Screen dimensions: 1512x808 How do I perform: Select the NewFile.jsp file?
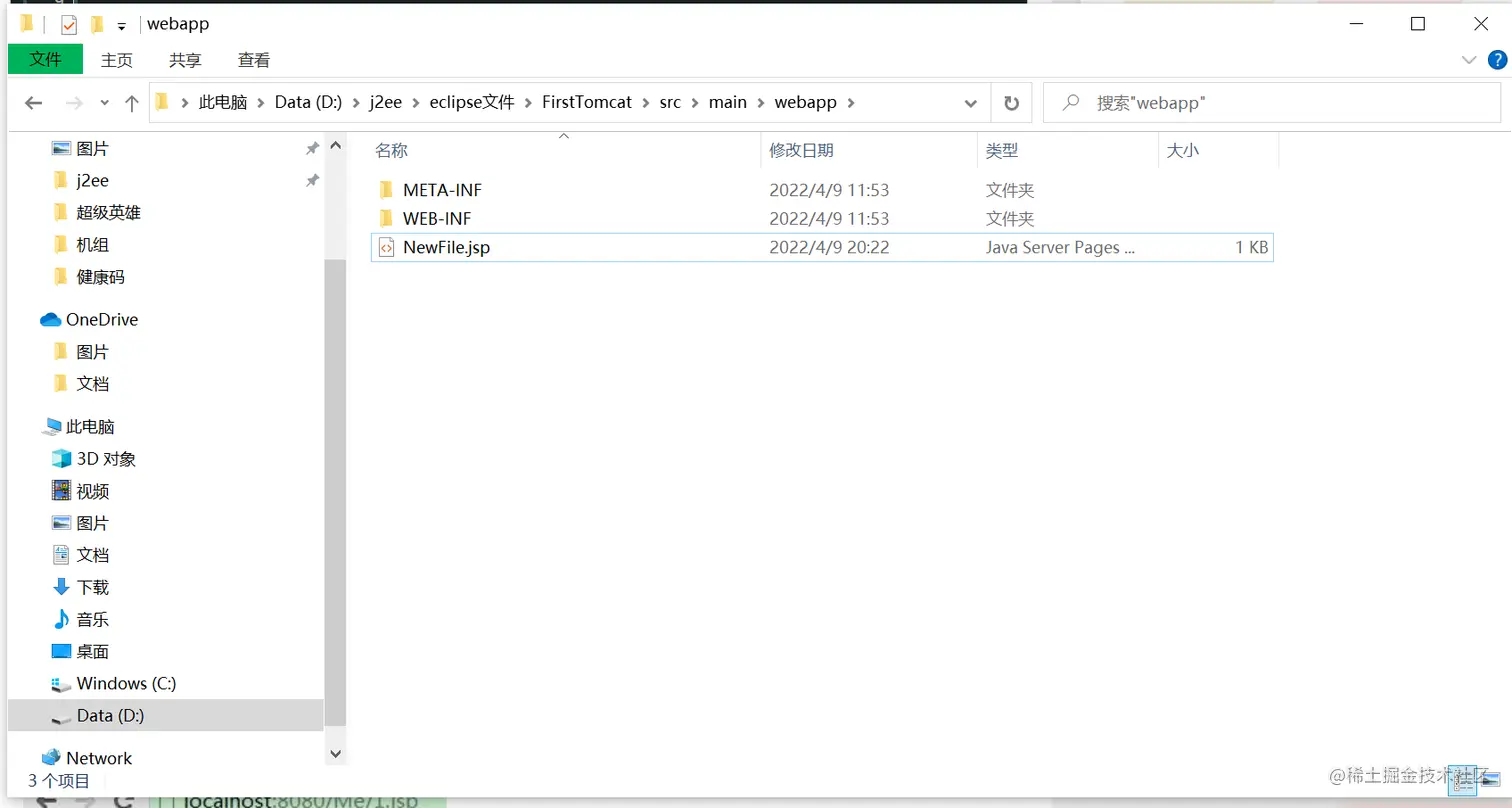[x=446, y=247]
